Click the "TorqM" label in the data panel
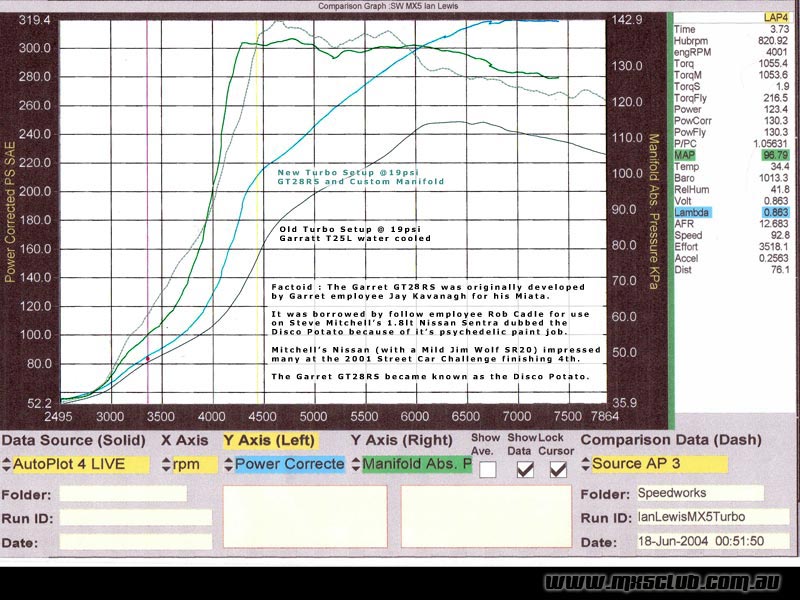Image resolution: width=800 pixels, height=600 pixels. point(687,75)
